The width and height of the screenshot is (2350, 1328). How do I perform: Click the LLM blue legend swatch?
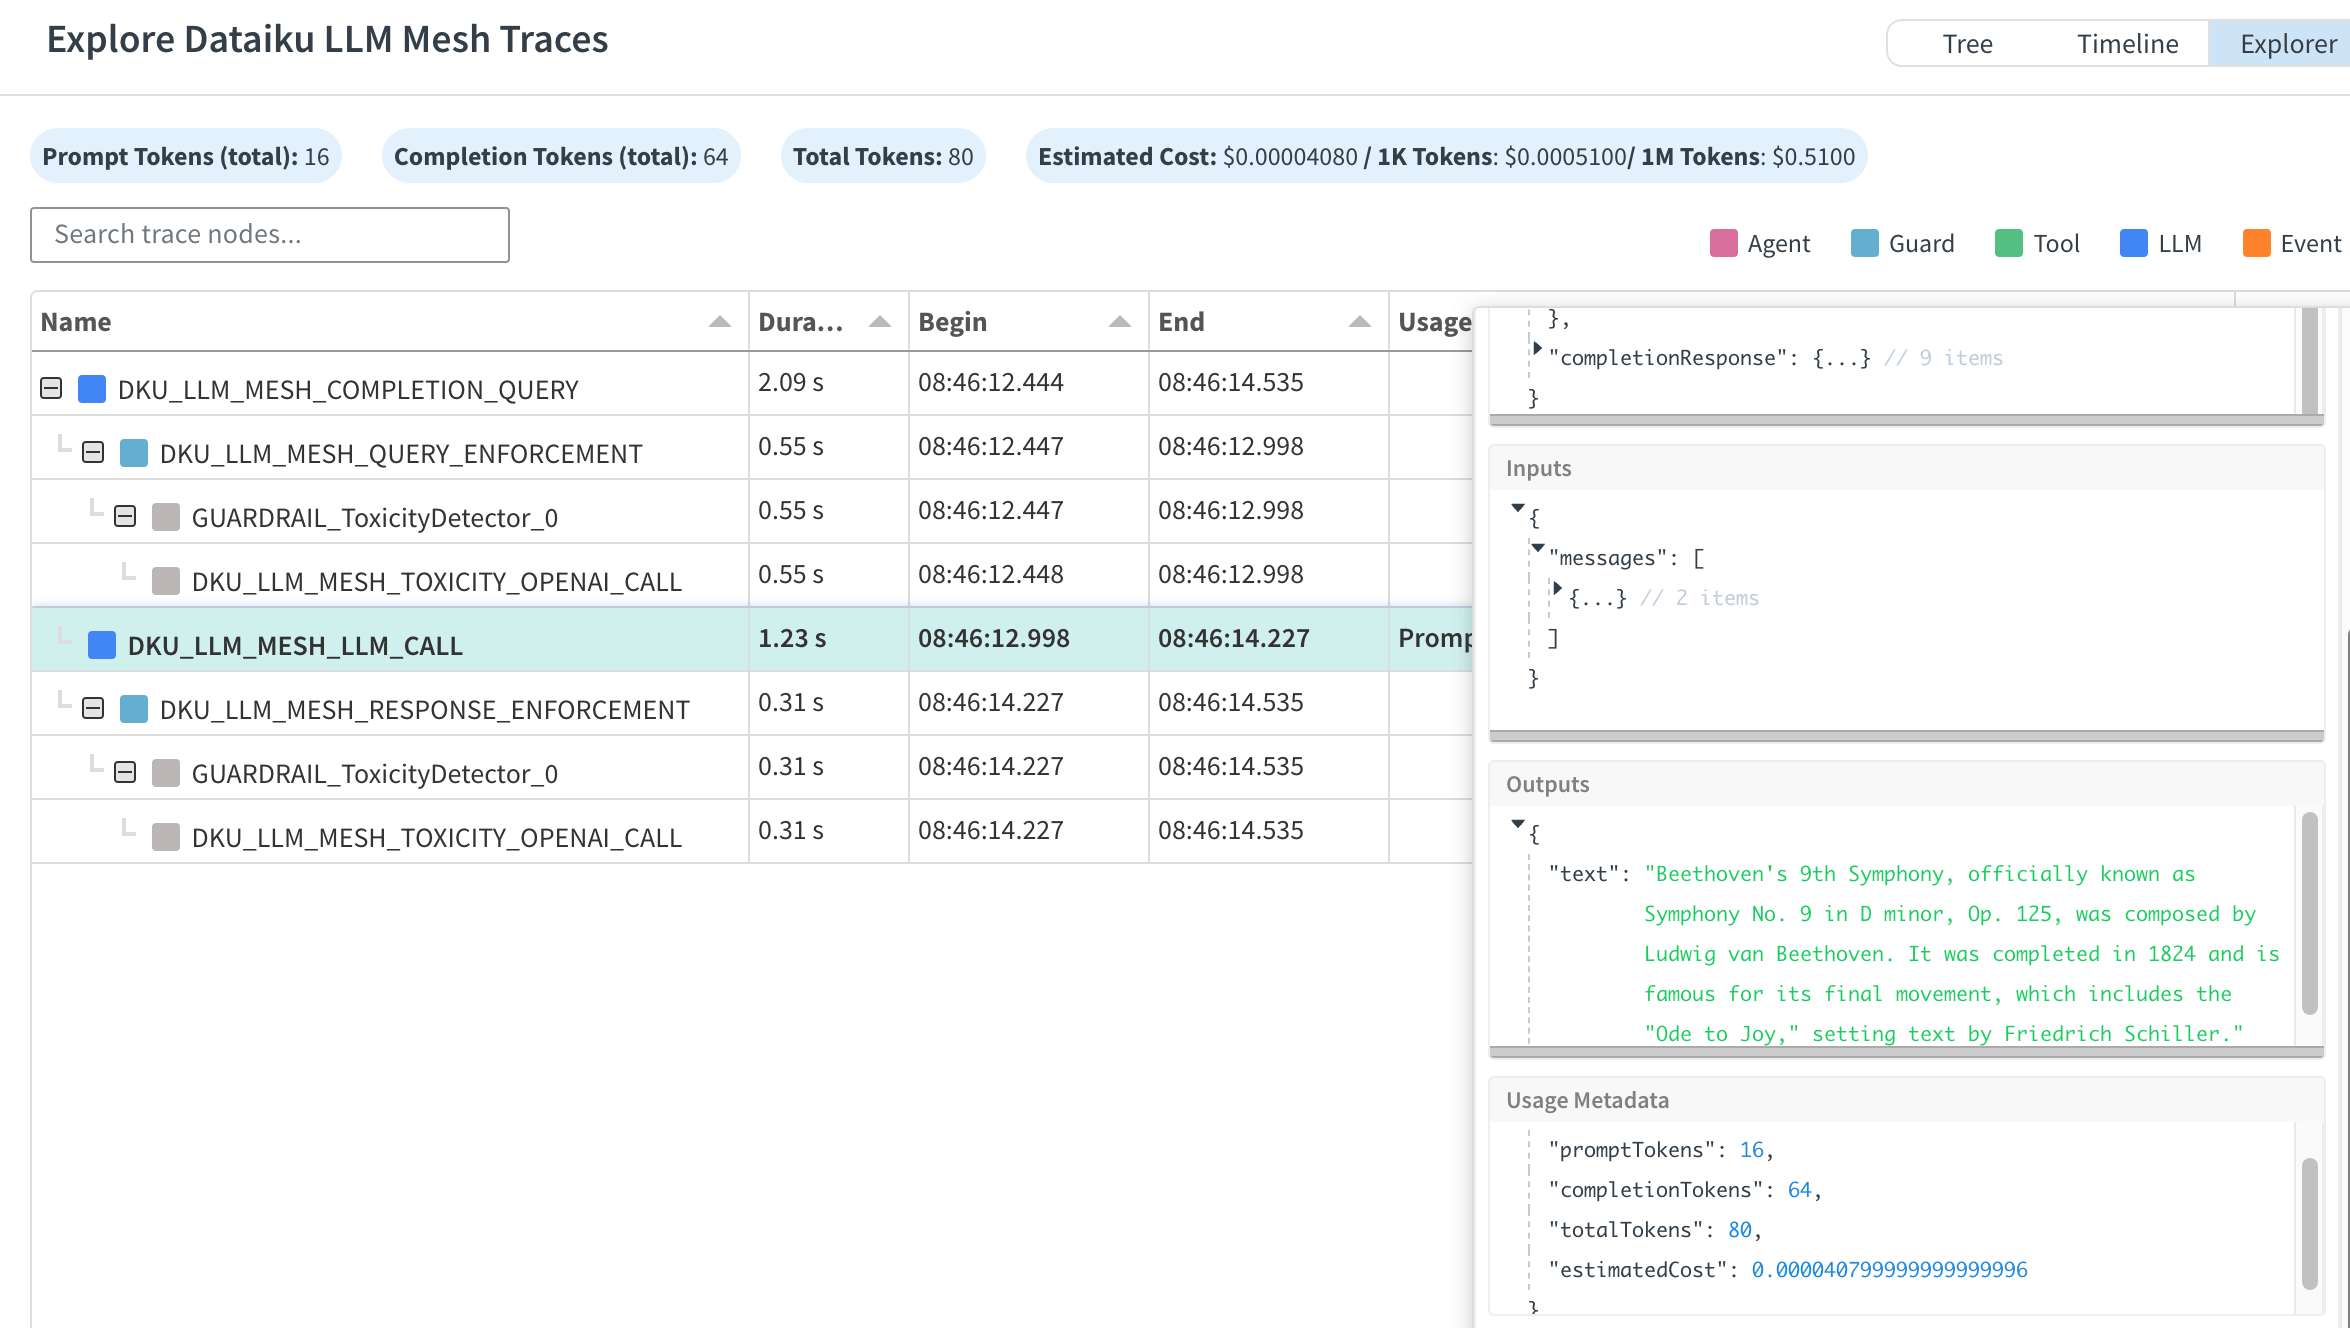click(2133, 243)
